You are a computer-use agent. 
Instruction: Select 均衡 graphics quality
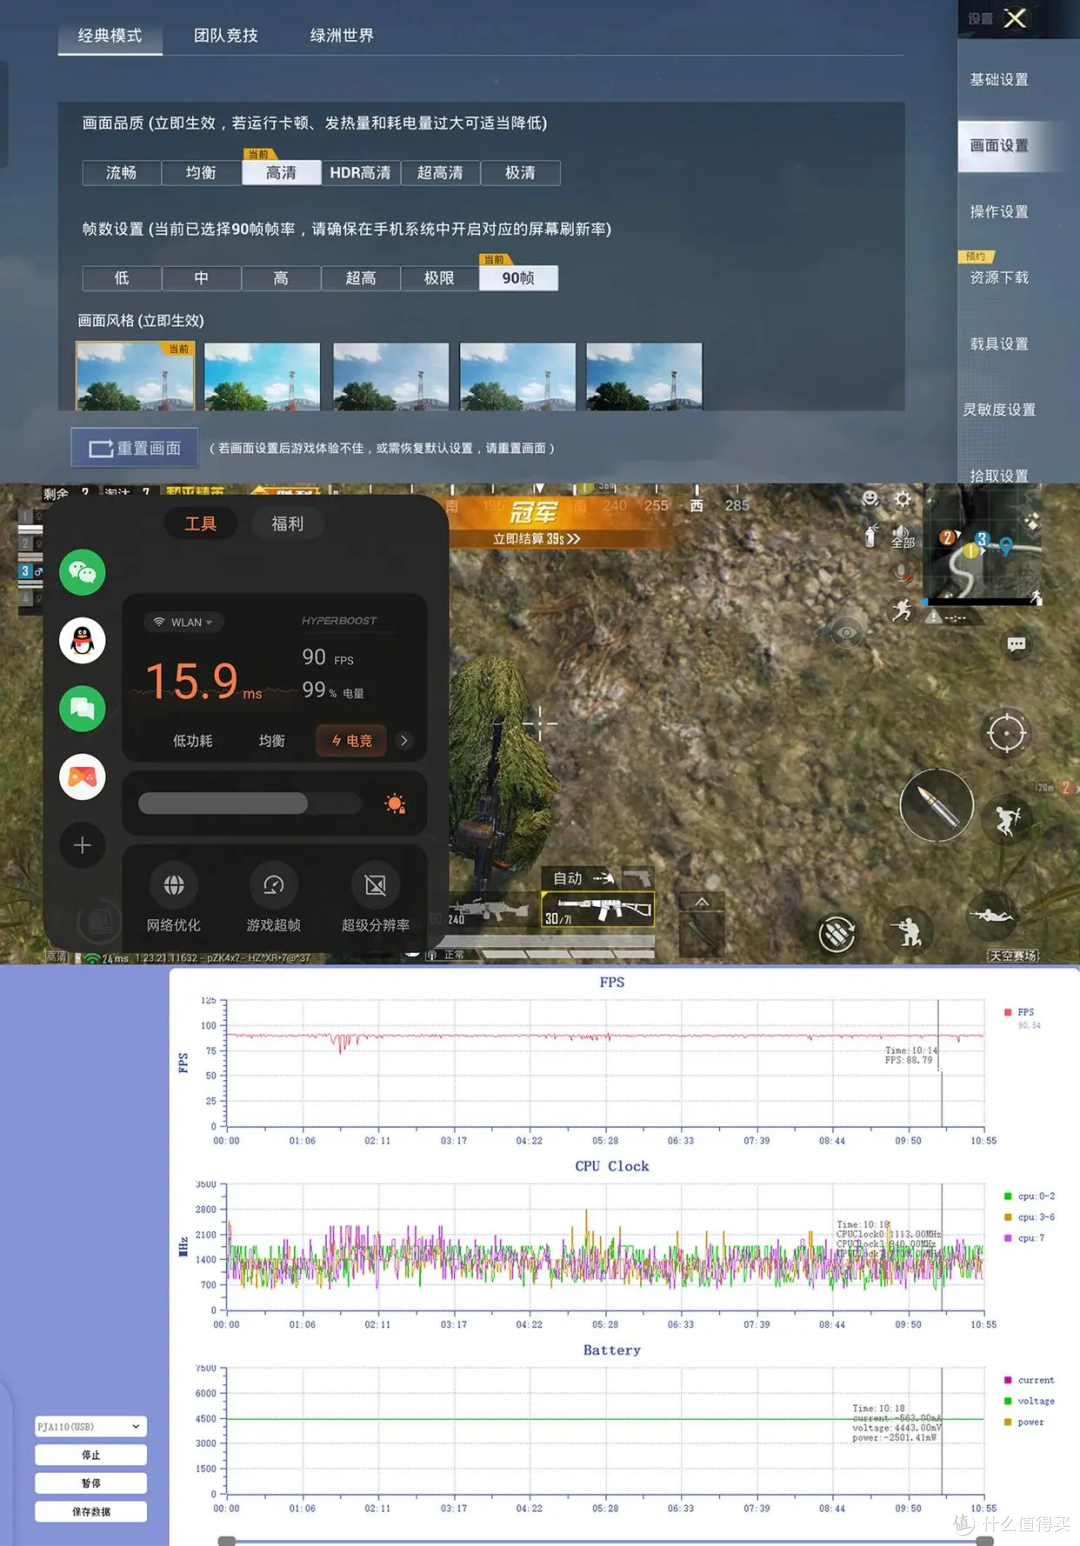[201, 173]
